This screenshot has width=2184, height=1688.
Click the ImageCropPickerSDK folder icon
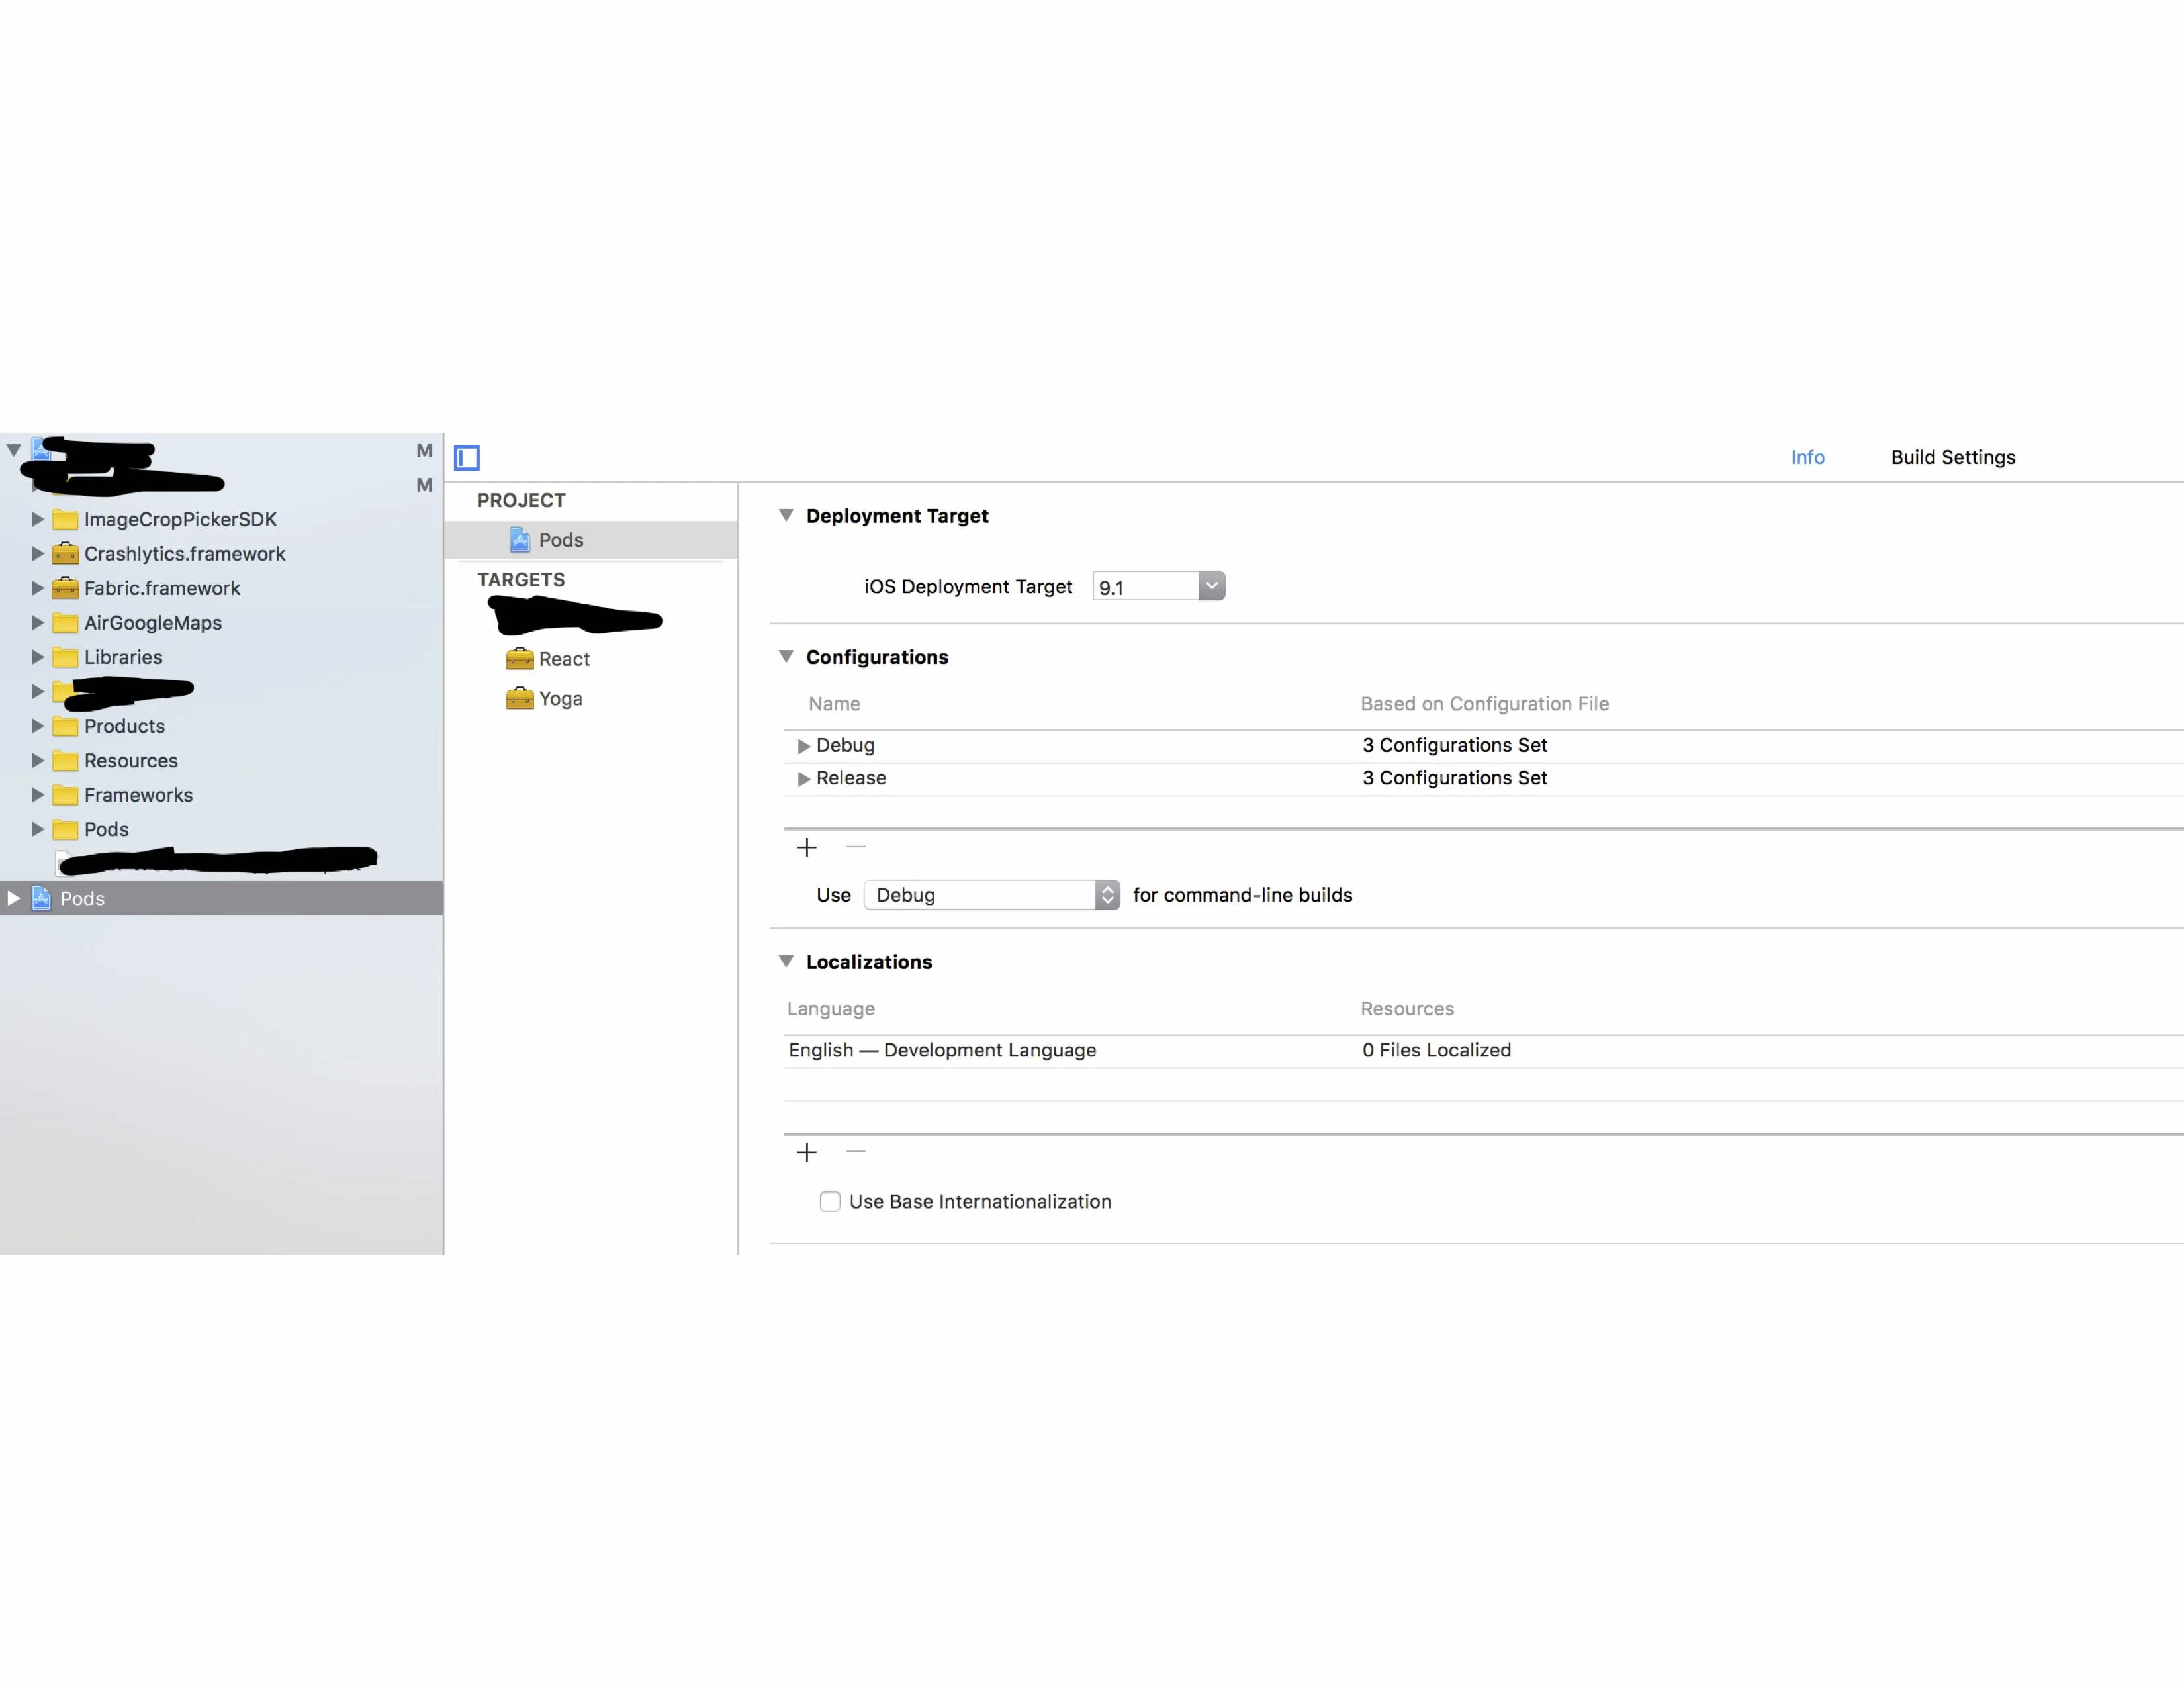point(65,519)
